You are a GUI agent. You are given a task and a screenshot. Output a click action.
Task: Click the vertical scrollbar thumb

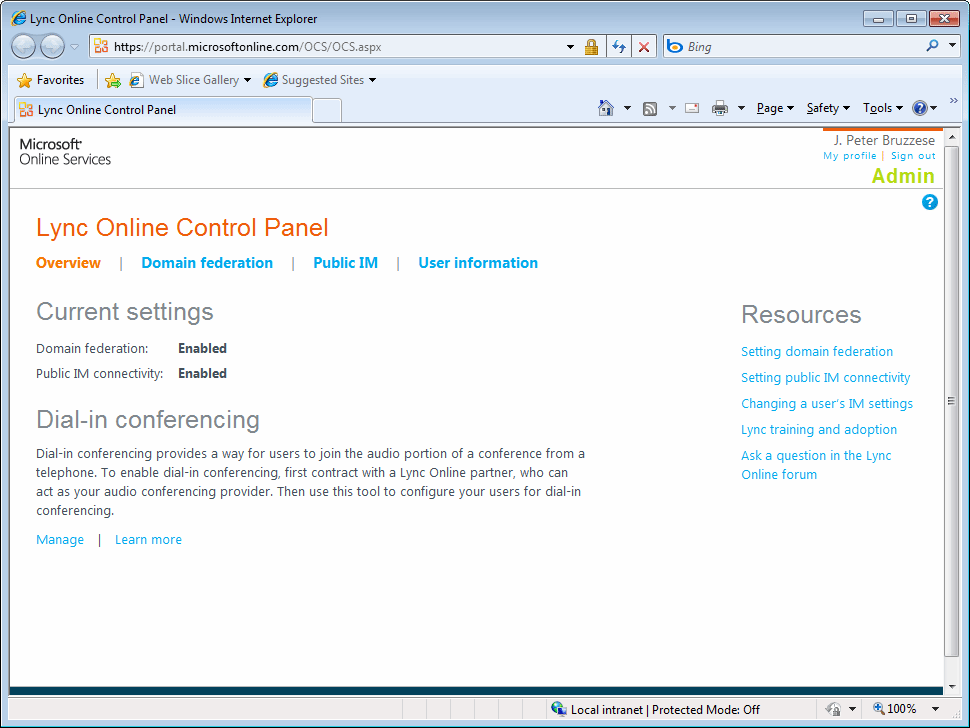point(951,401)
